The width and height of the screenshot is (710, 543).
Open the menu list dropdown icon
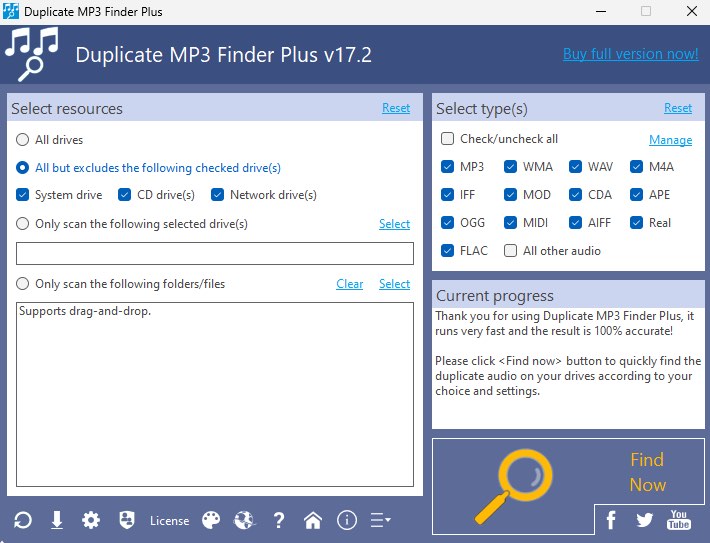tap(380, 520)
